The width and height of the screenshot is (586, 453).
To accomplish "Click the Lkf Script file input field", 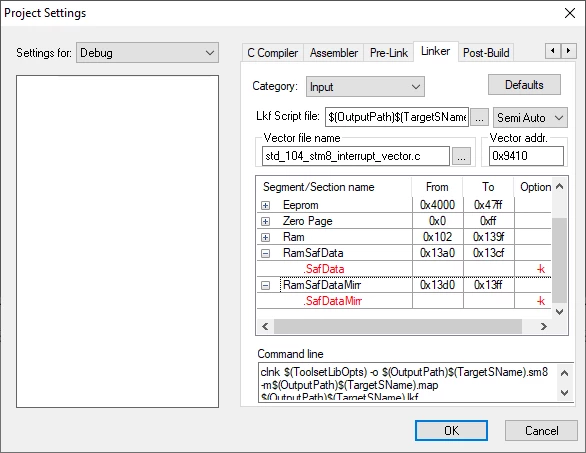I will point(397,117).
